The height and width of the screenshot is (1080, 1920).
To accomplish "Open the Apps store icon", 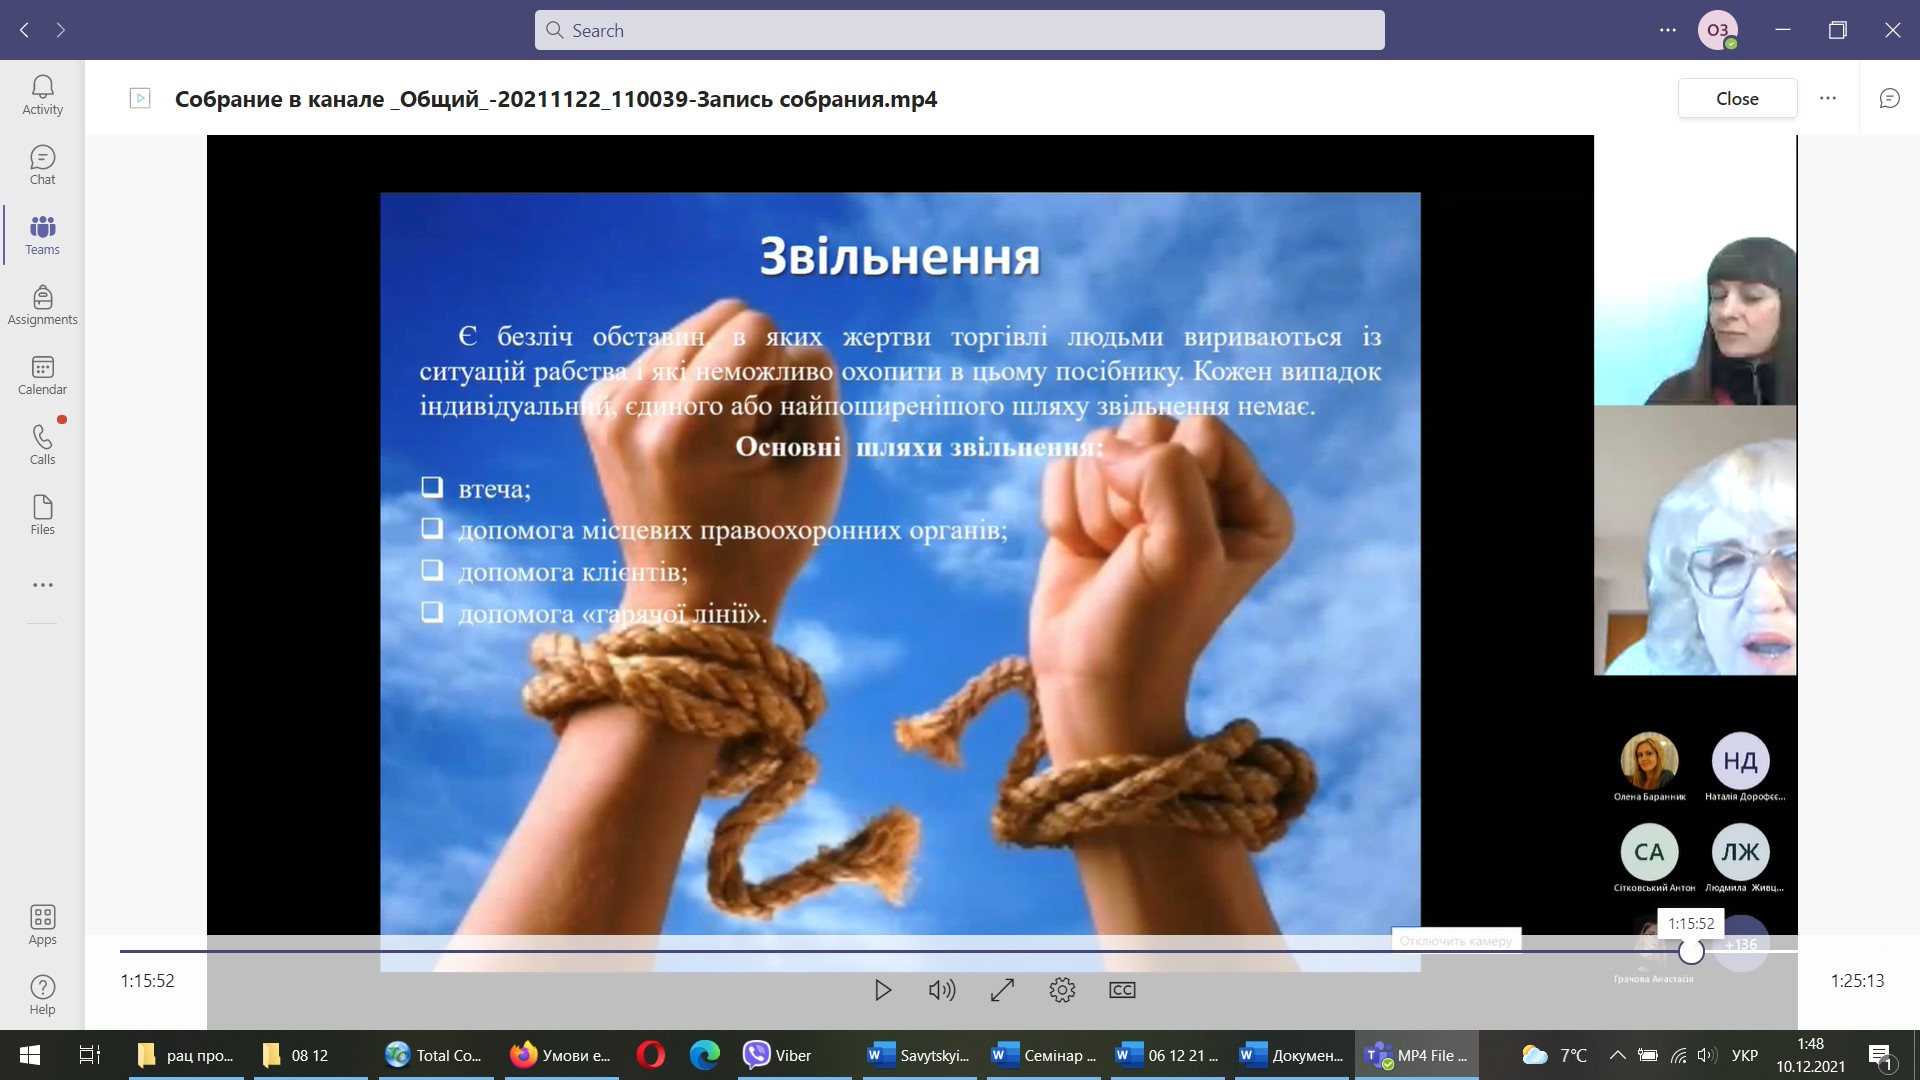I will click(x=42, y=925).
